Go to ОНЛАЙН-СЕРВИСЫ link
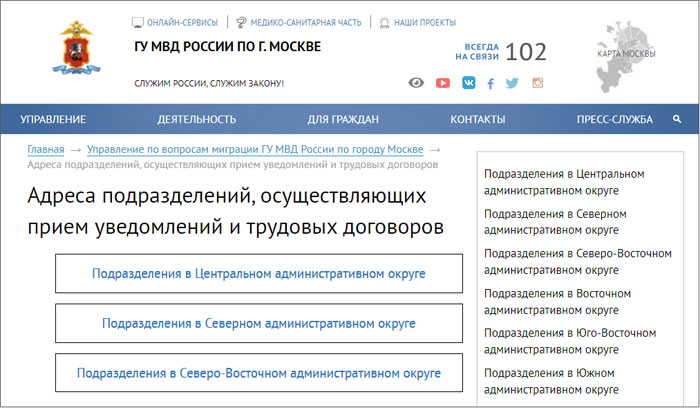 182,23
